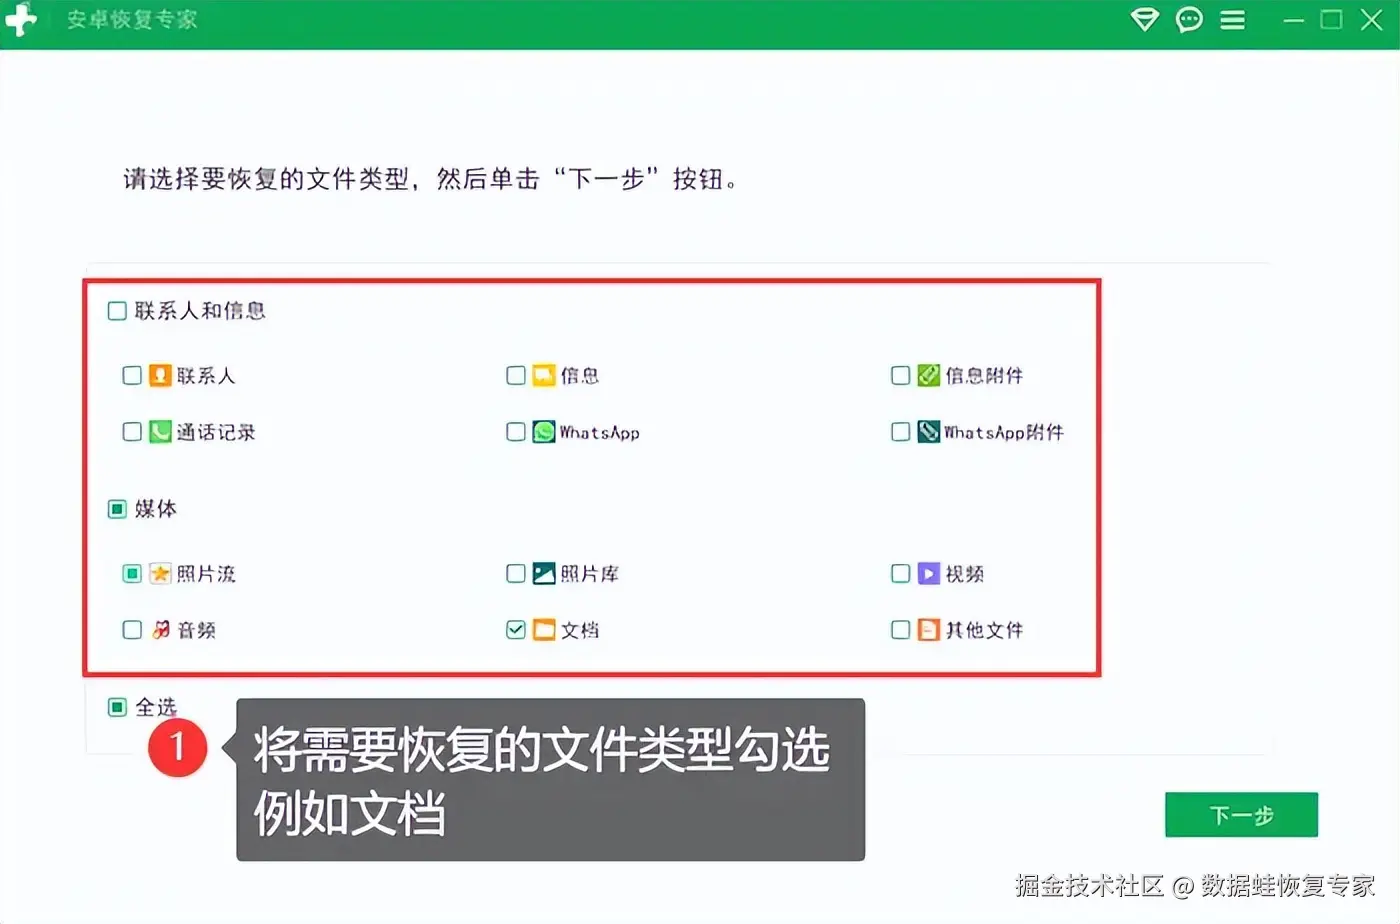
Task: Open the VIP diamond icon in title bar
Action: (1144, 20)
